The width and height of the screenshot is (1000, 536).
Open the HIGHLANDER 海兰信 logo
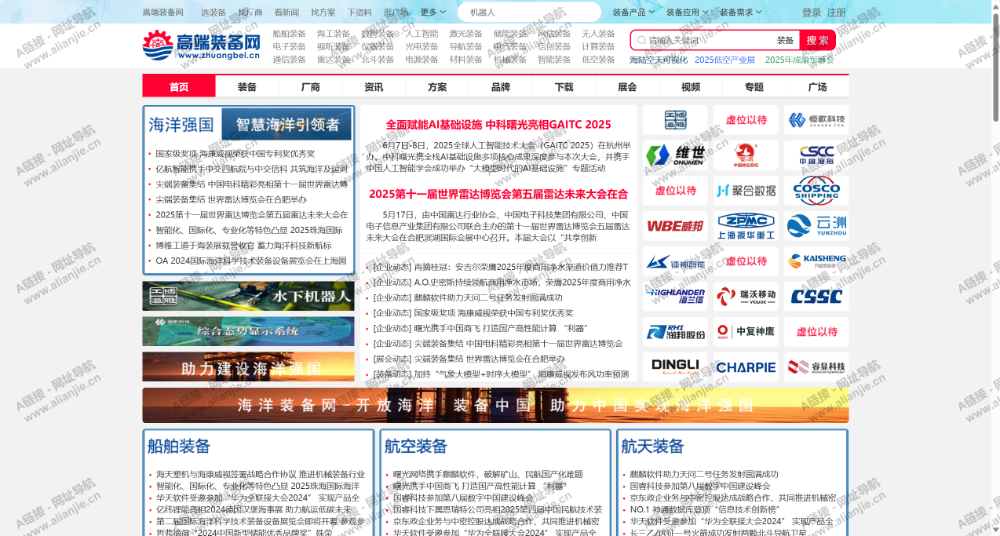[x=675, y=297]
